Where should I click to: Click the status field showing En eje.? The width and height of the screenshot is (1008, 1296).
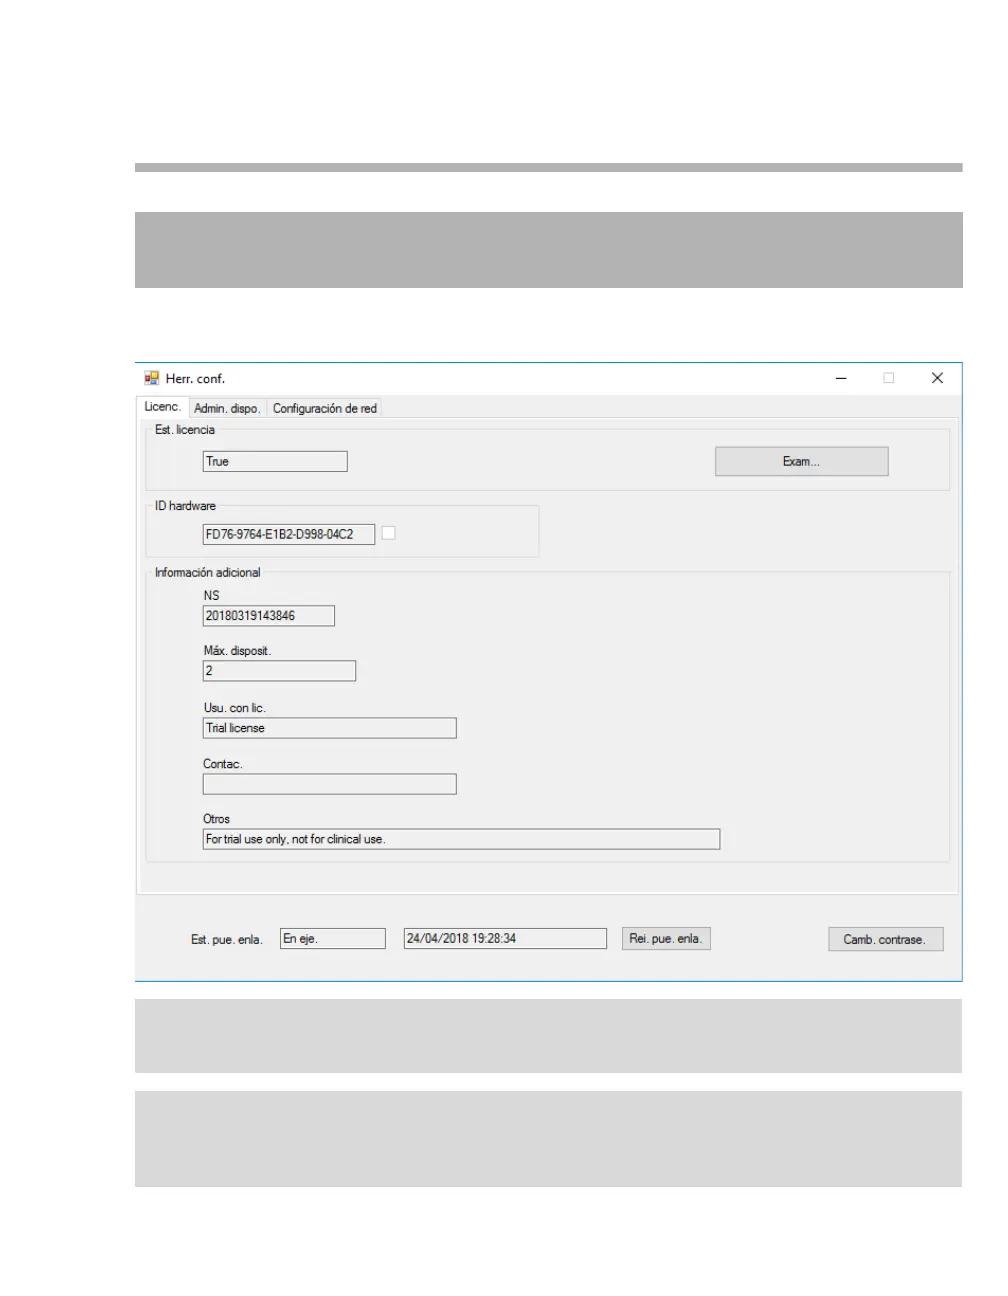[333, 938]
